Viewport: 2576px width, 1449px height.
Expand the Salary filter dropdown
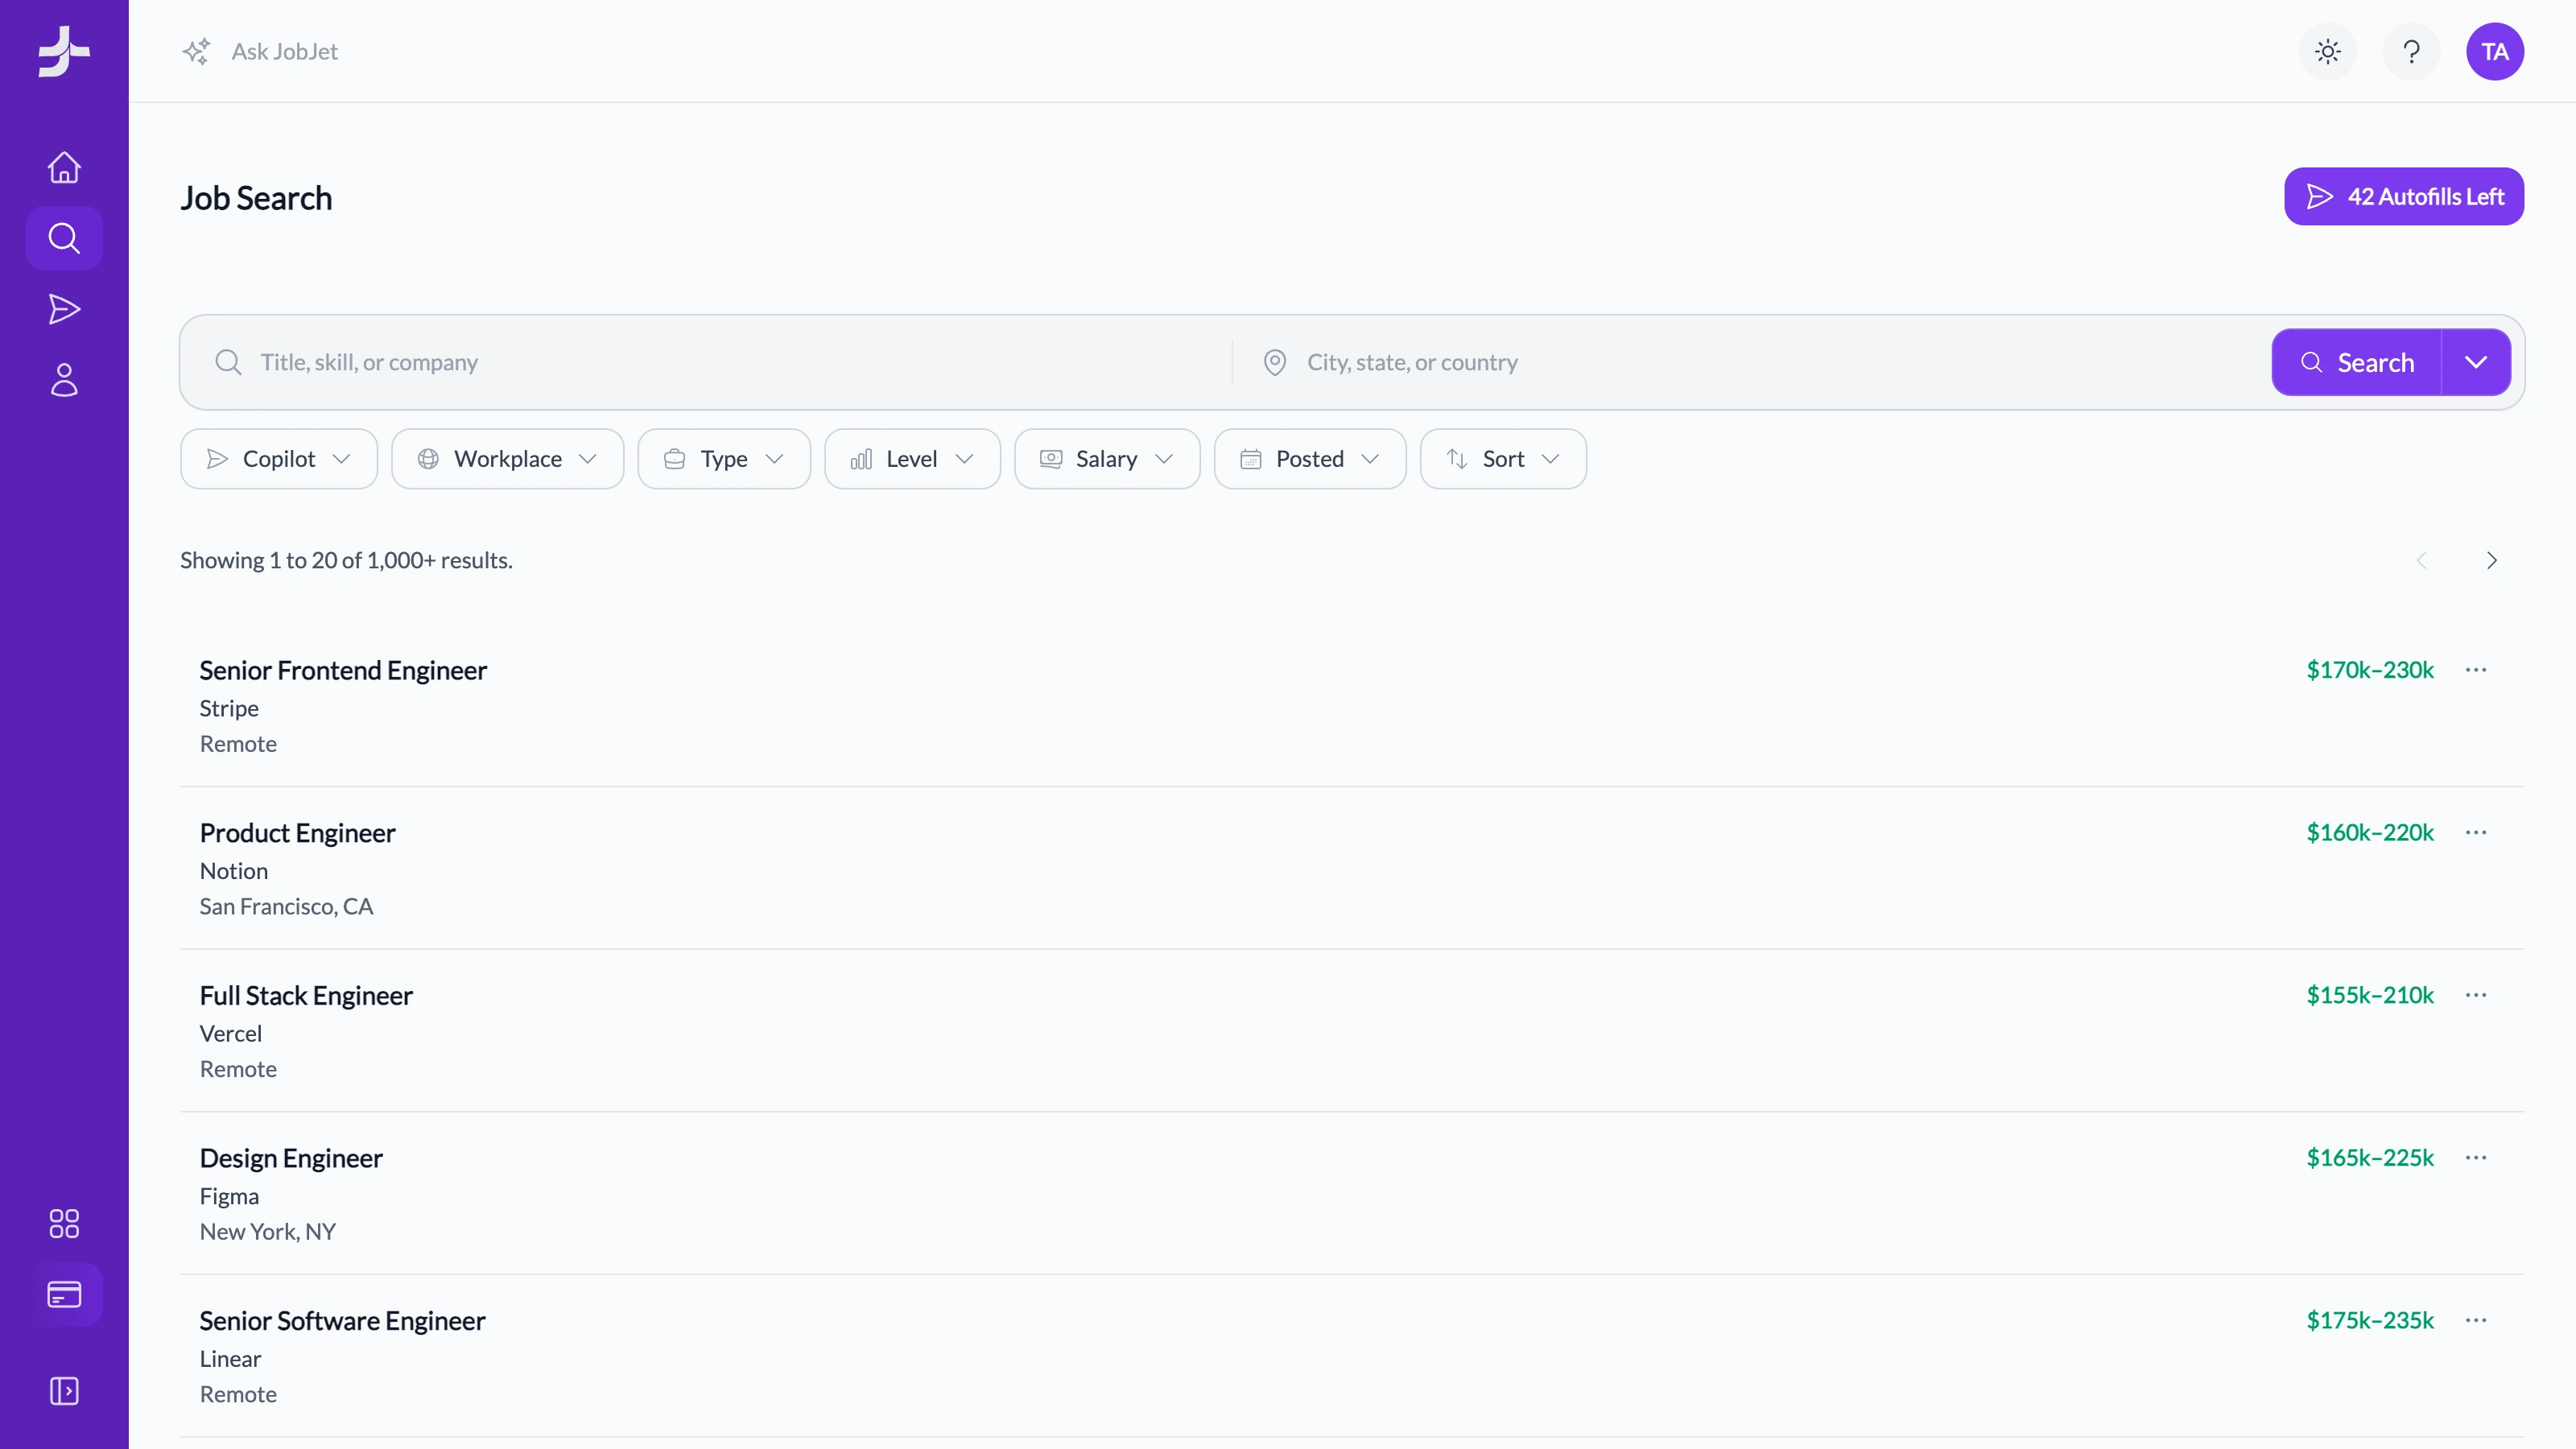click(x=1107, y=459)
